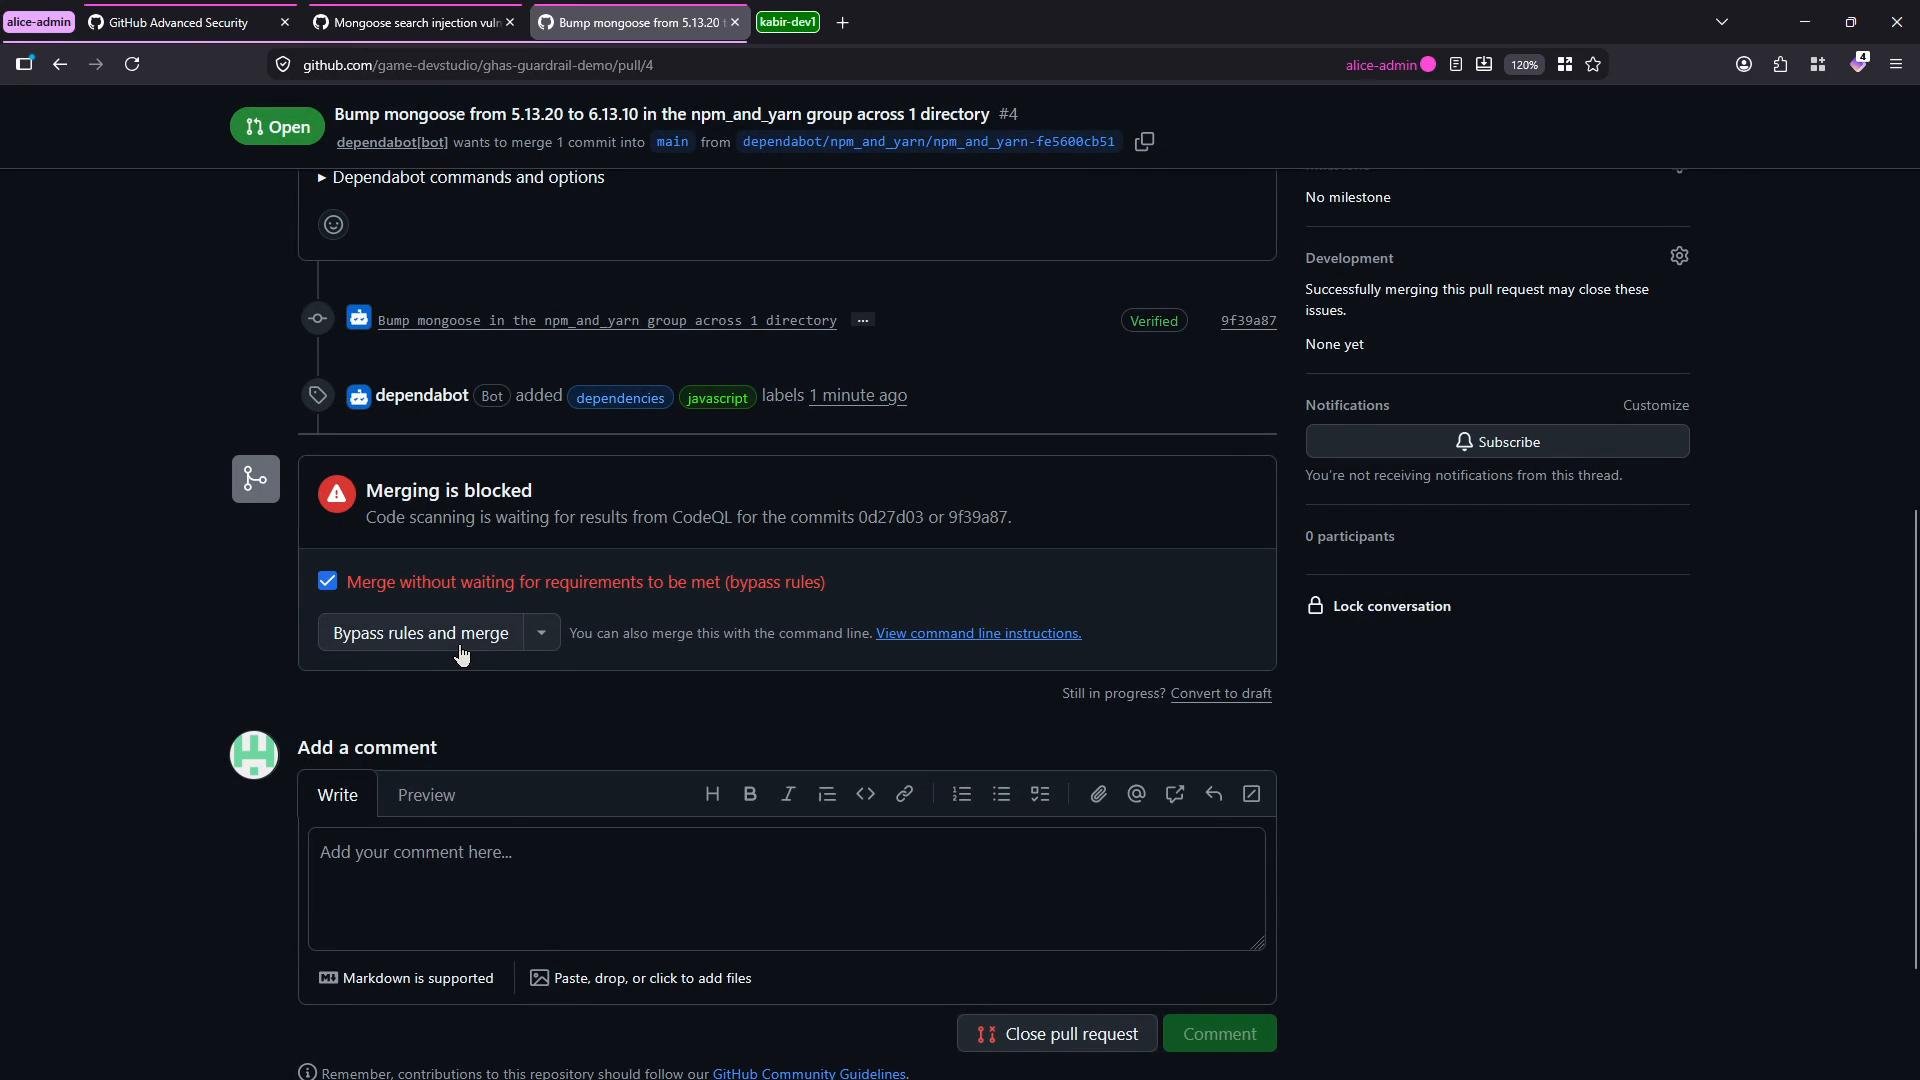Screen dimensions: 1920x1080
Task: Add emoji reaction with the smiley icon
Action: pos(334,225)
